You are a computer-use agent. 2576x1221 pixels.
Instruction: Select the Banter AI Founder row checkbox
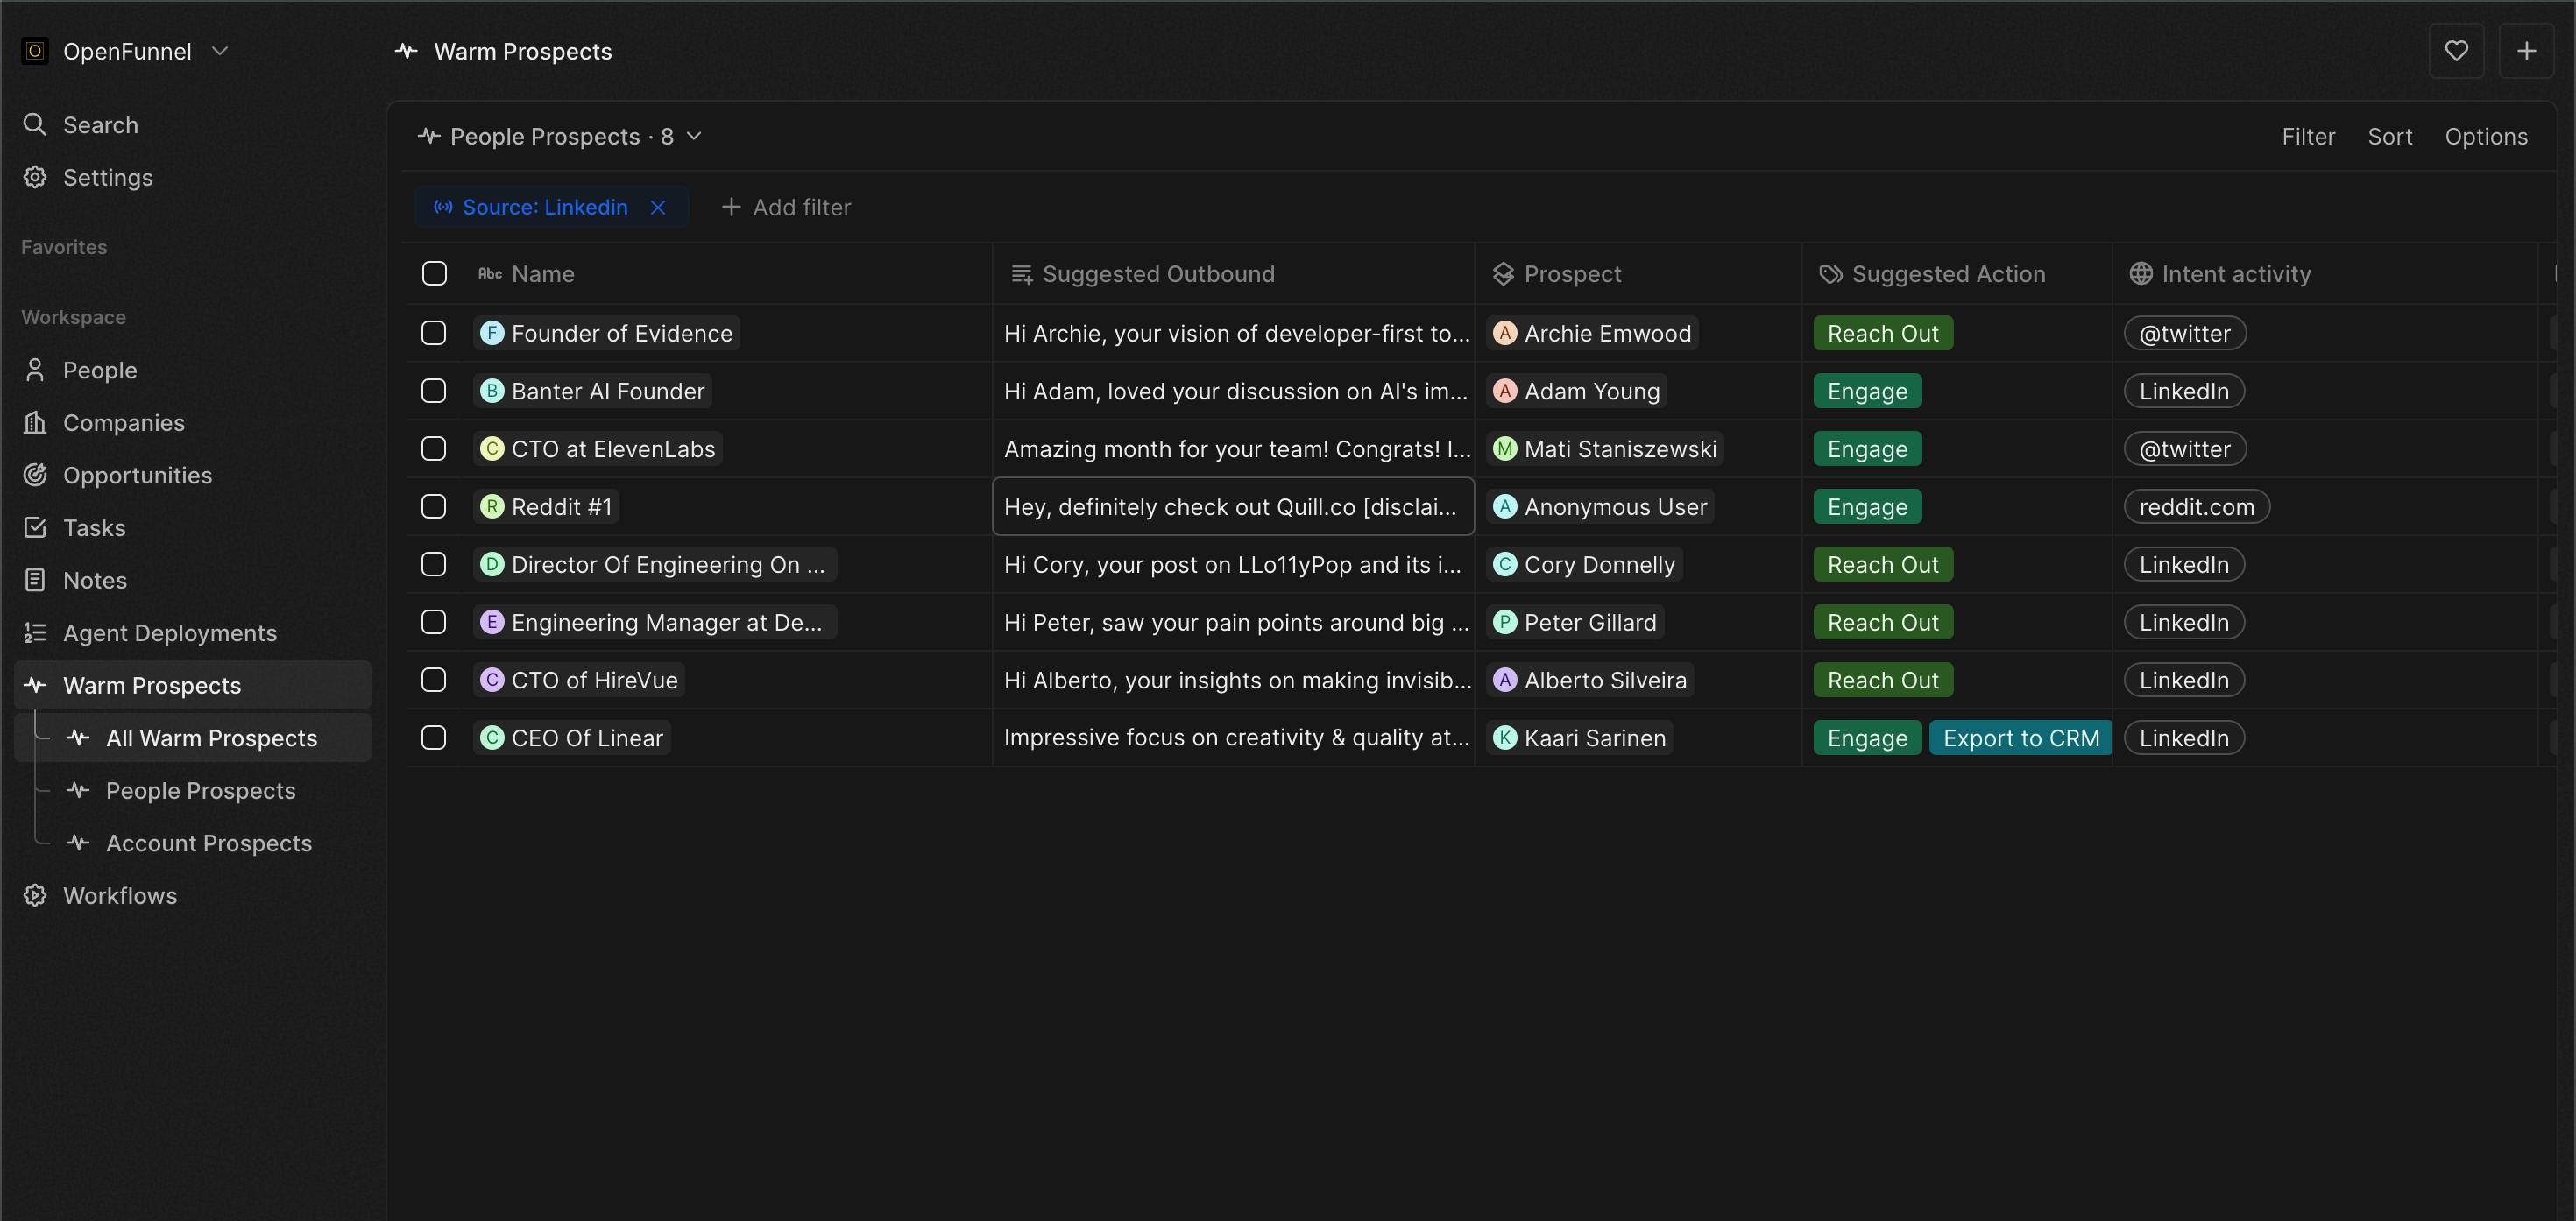[x=434, y=391]
